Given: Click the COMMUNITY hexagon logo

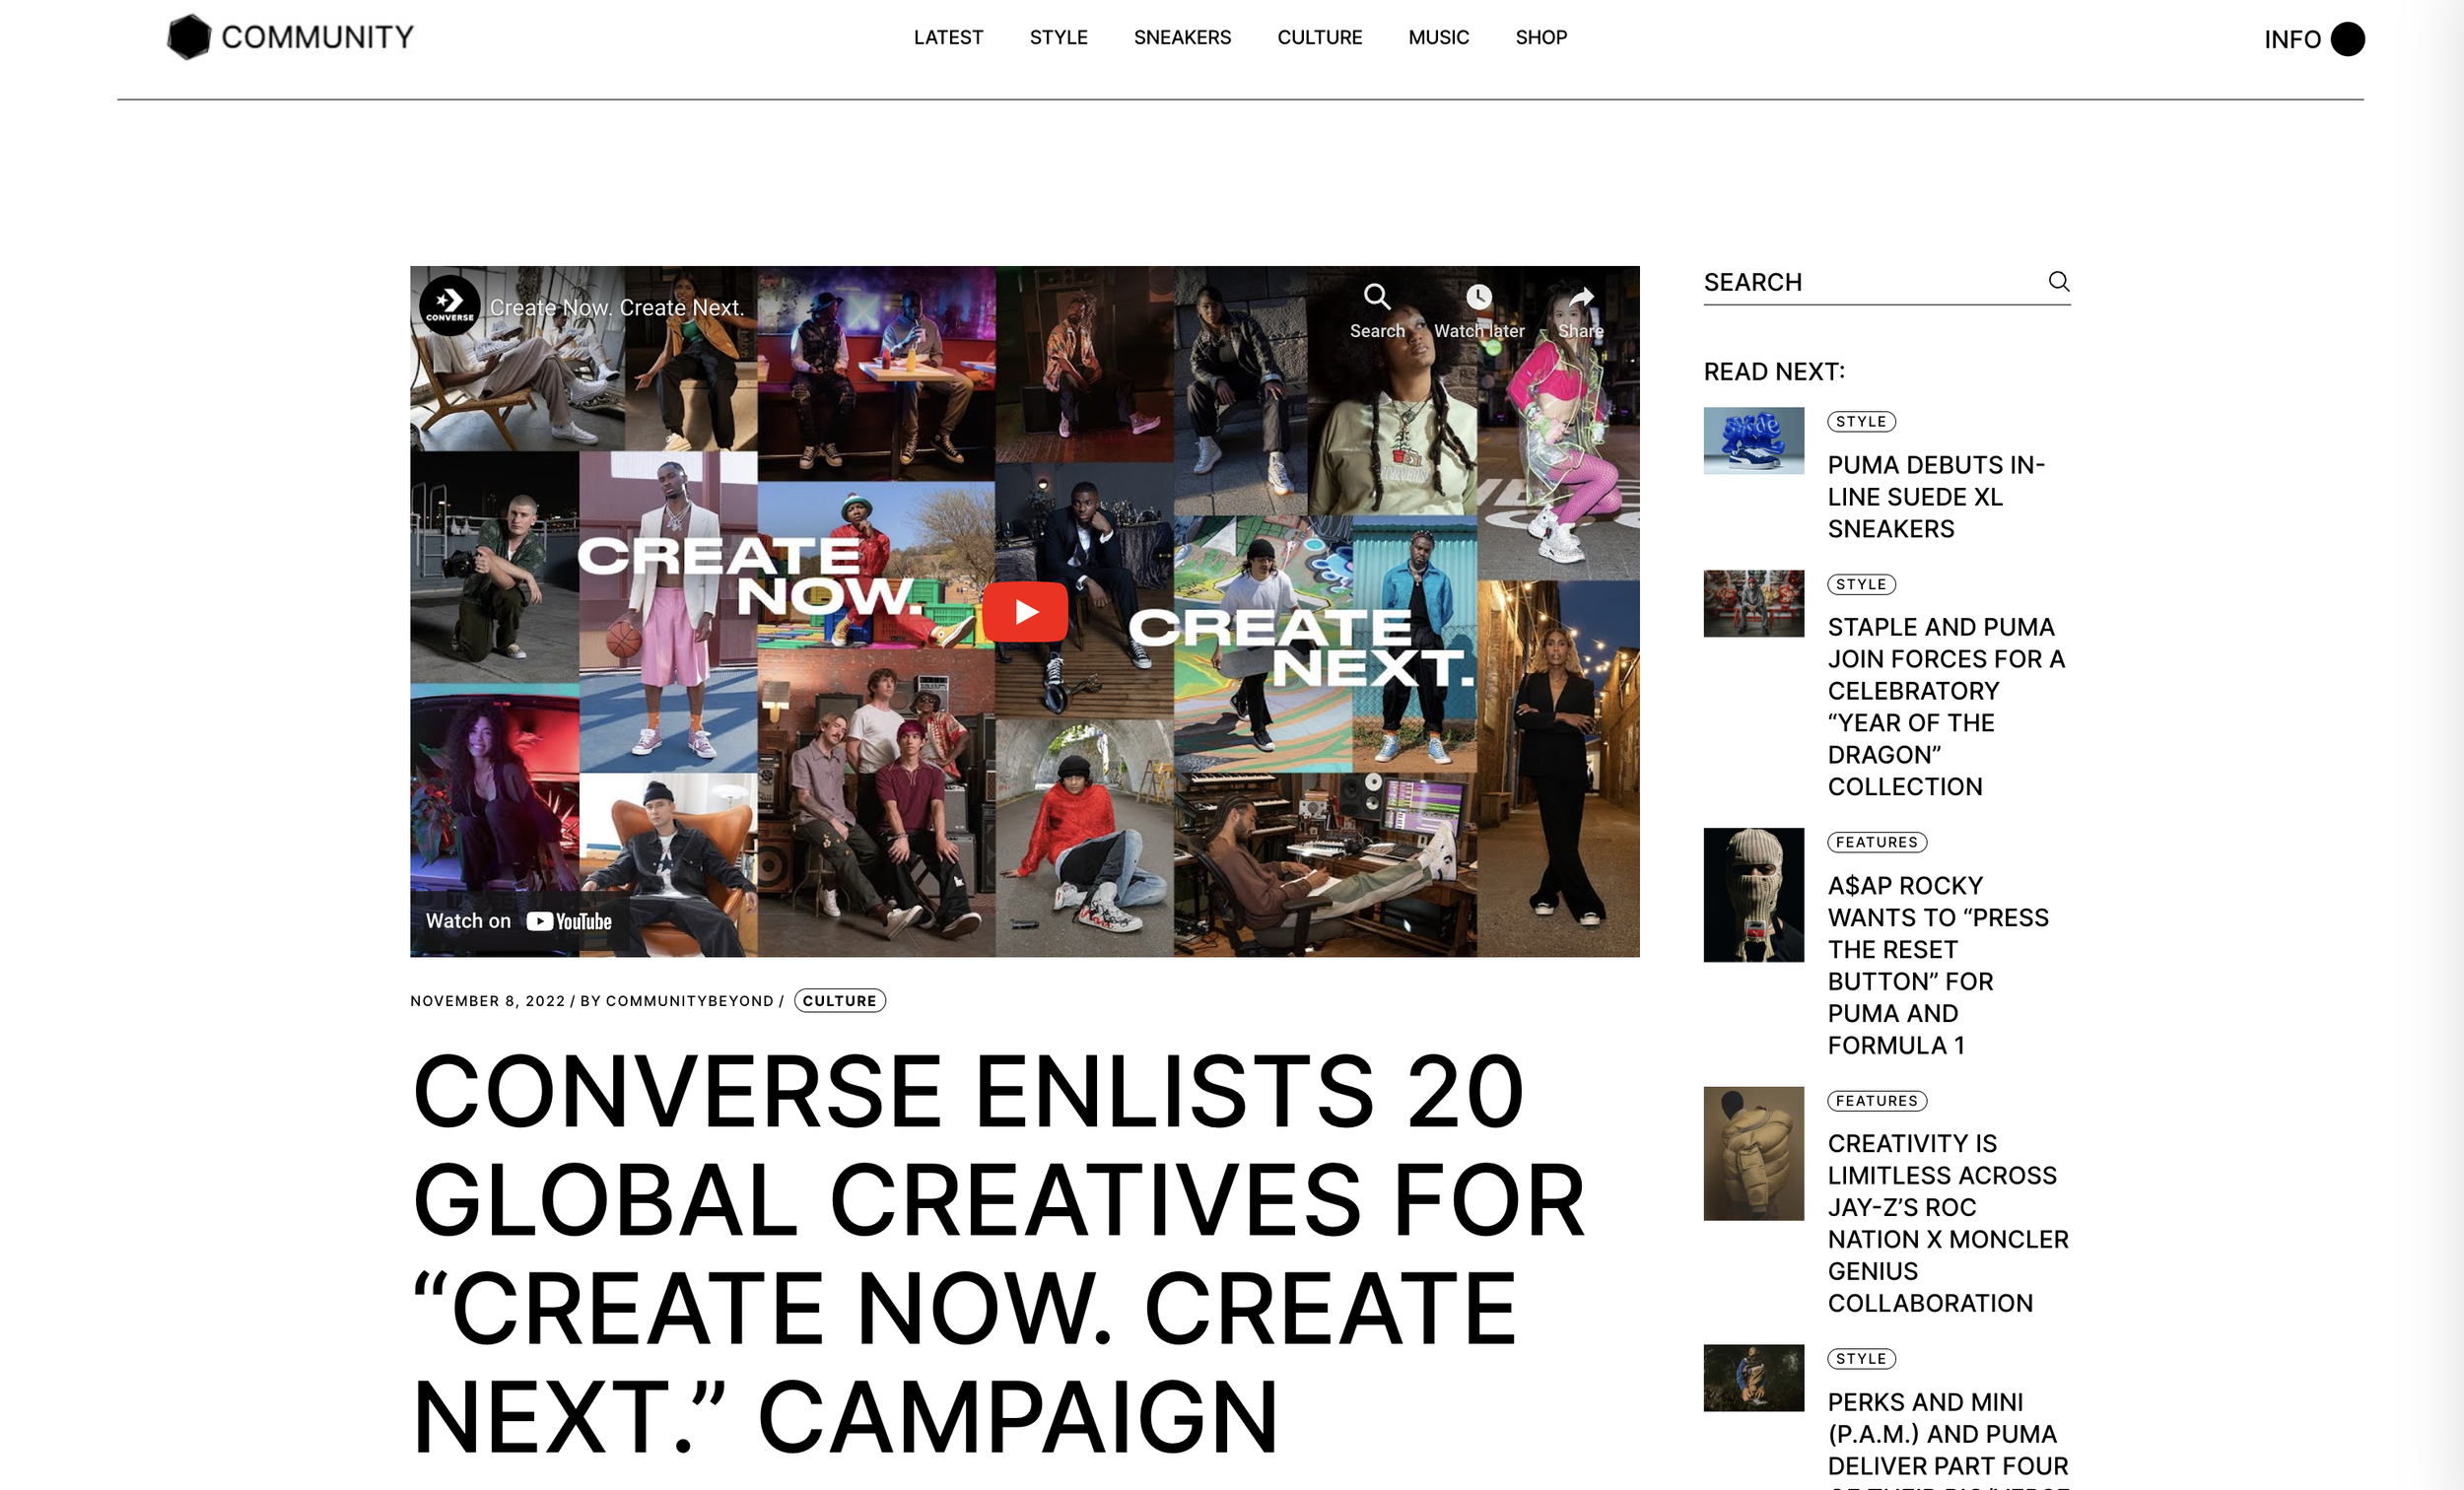Looking at the screenshot, I should tap(188, 37).
